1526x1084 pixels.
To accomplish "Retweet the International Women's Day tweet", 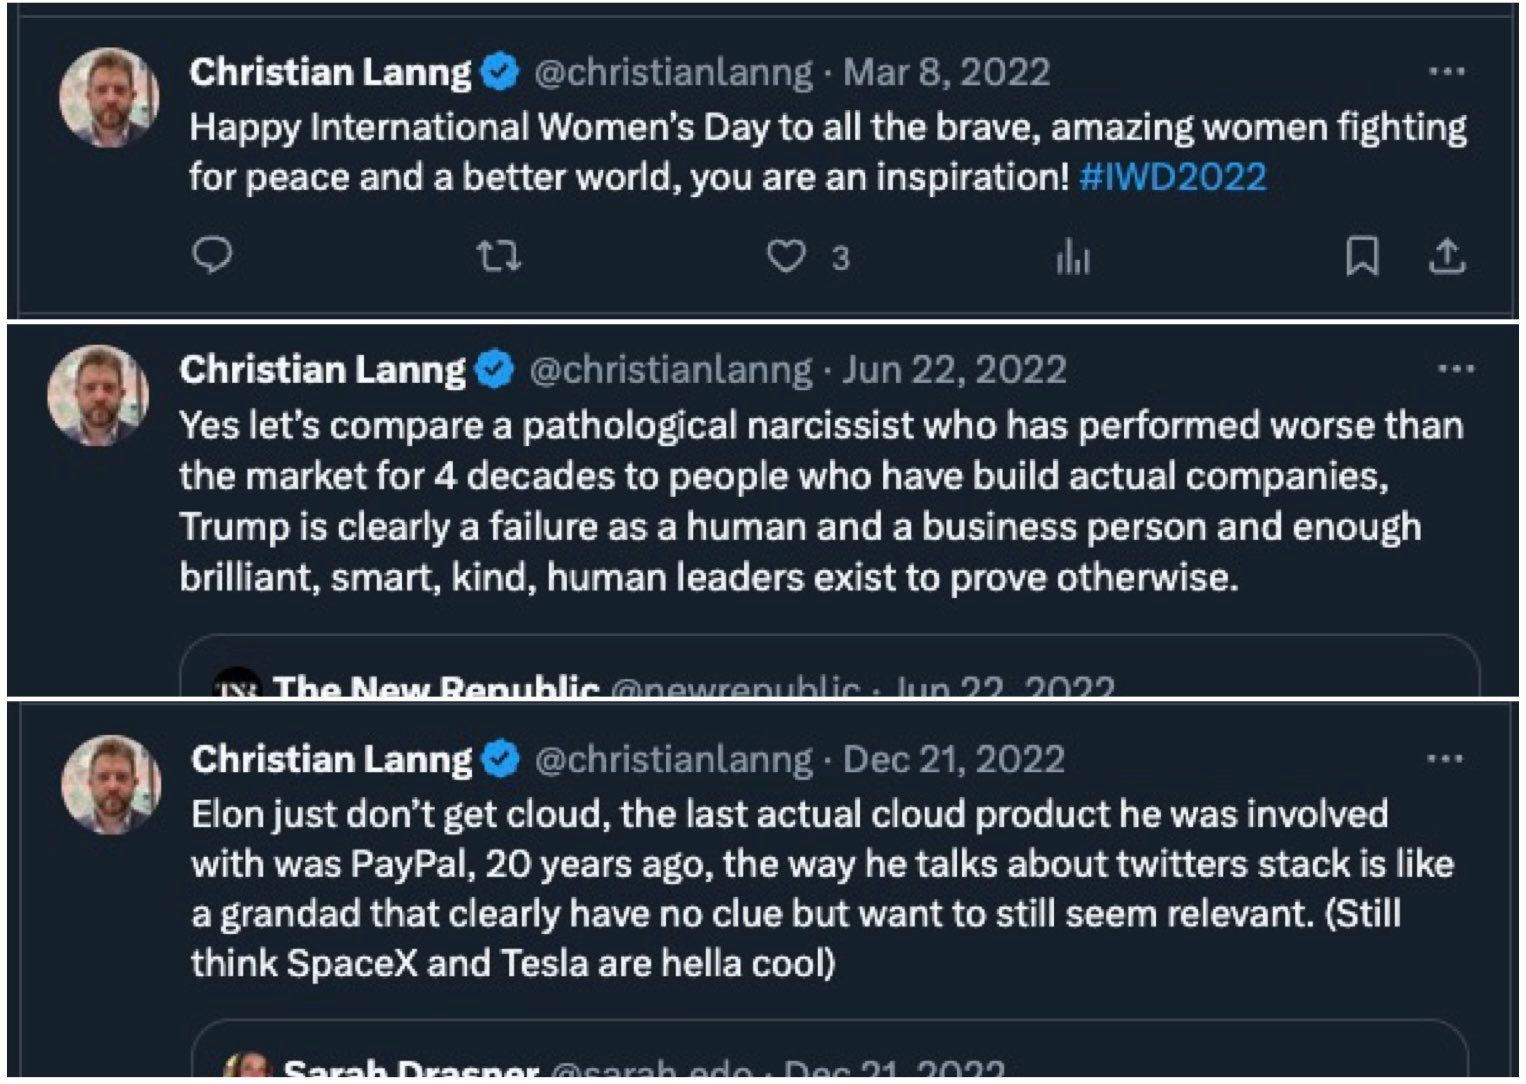I will 497,257.
